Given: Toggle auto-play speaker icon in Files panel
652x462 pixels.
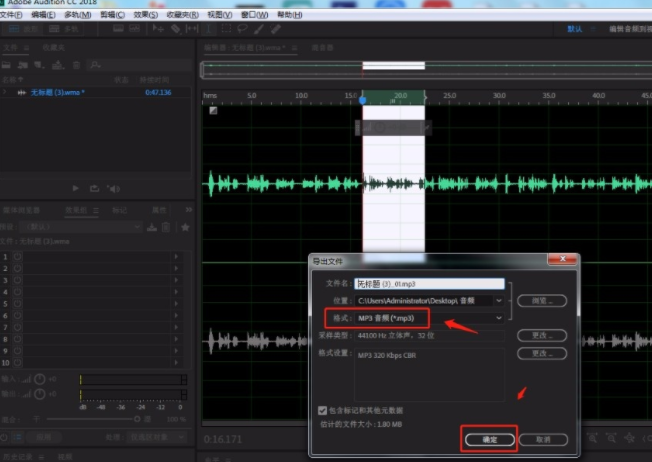Looking at the screenshot, I should [114, 189].
